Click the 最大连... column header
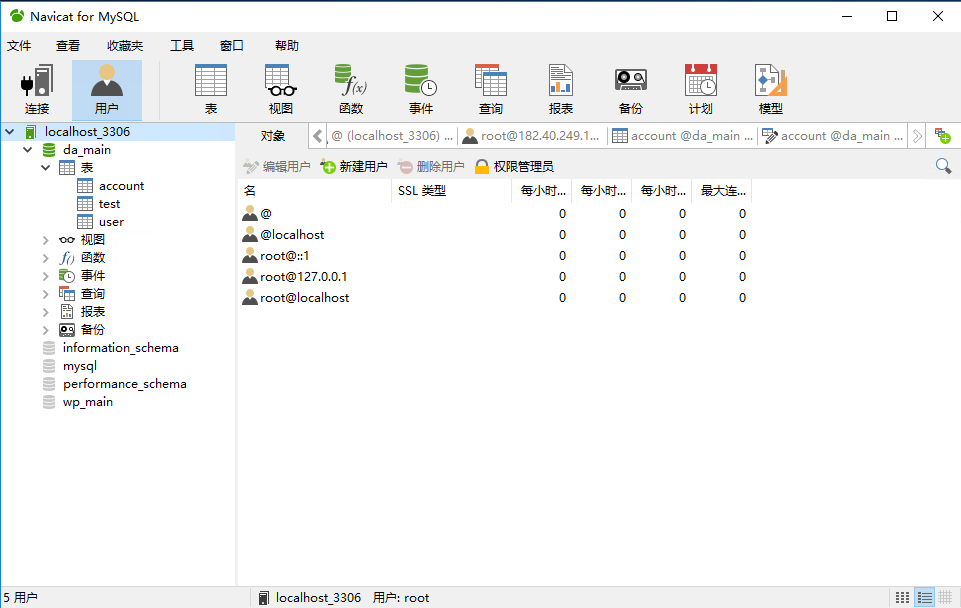 (723, 191)
